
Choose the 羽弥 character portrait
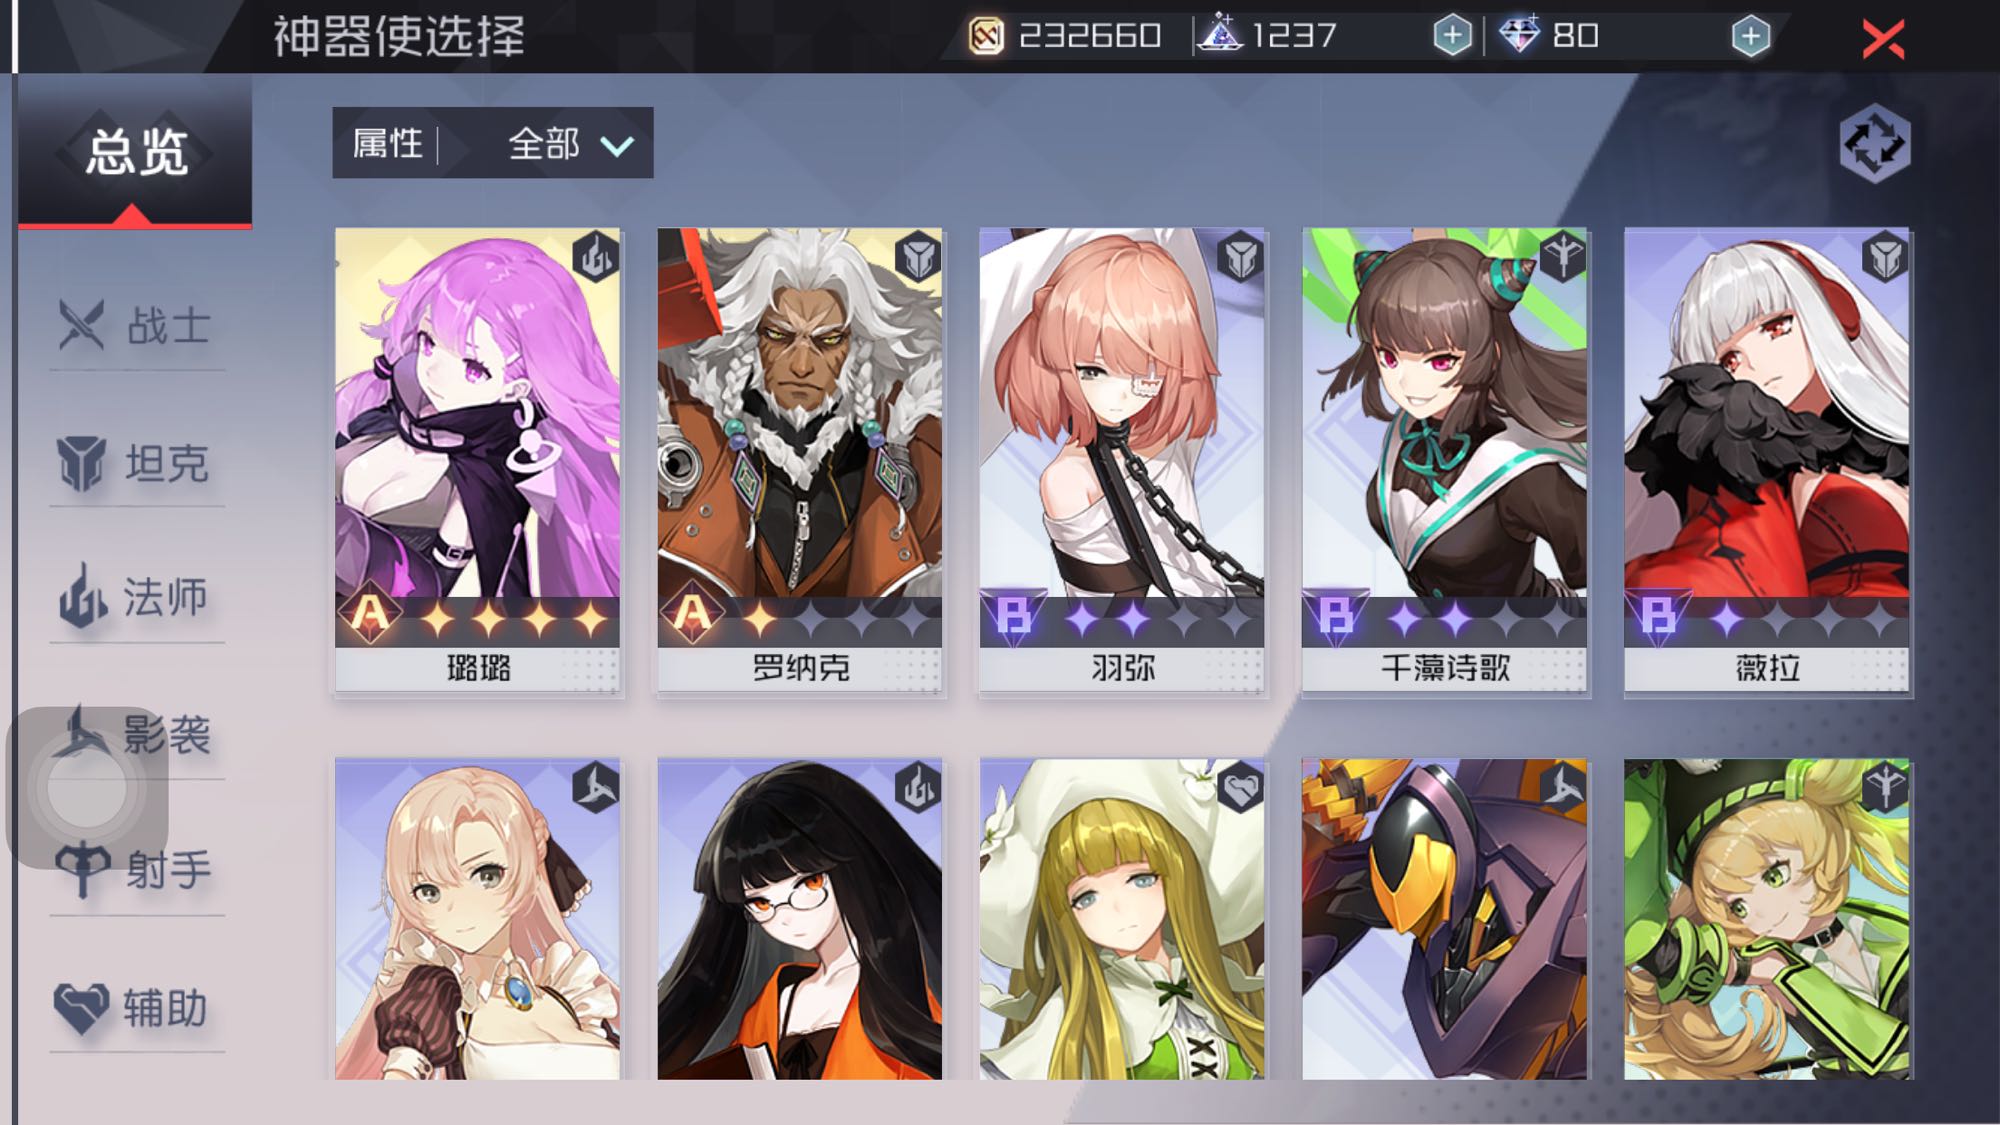(x=1122, y=460)
